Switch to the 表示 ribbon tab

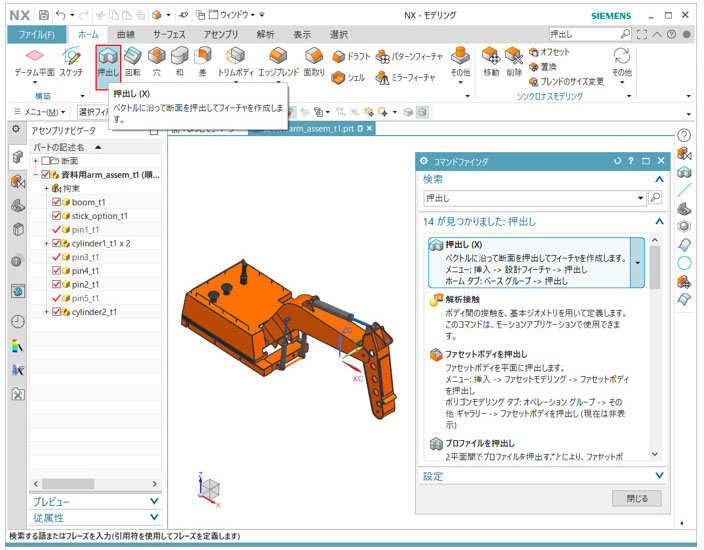(x=302, y=35)
